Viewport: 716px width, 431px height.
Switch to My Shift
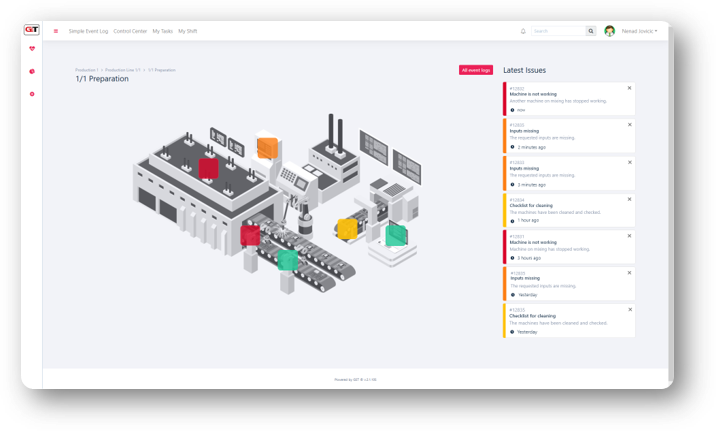pyautogui.click(x=188, y=31)
